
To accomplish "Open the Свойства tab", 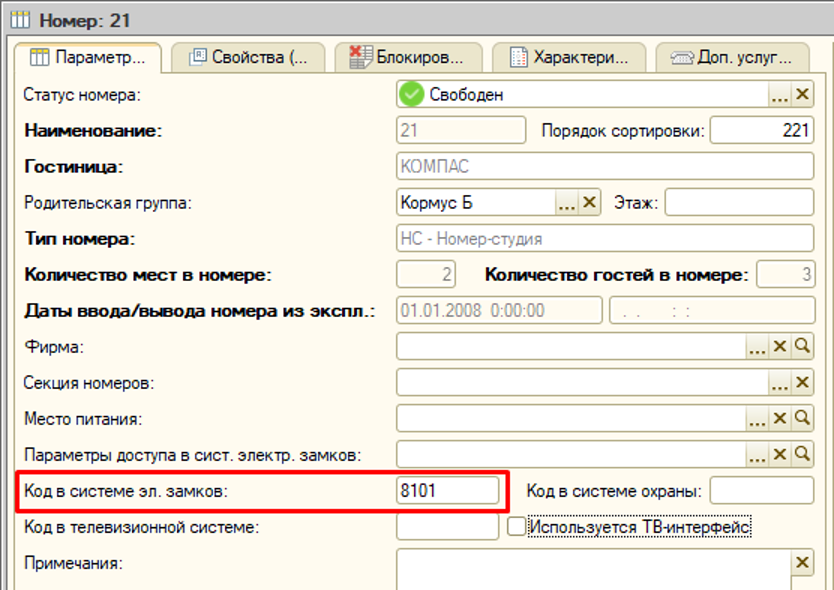I will tap(248, 57).
